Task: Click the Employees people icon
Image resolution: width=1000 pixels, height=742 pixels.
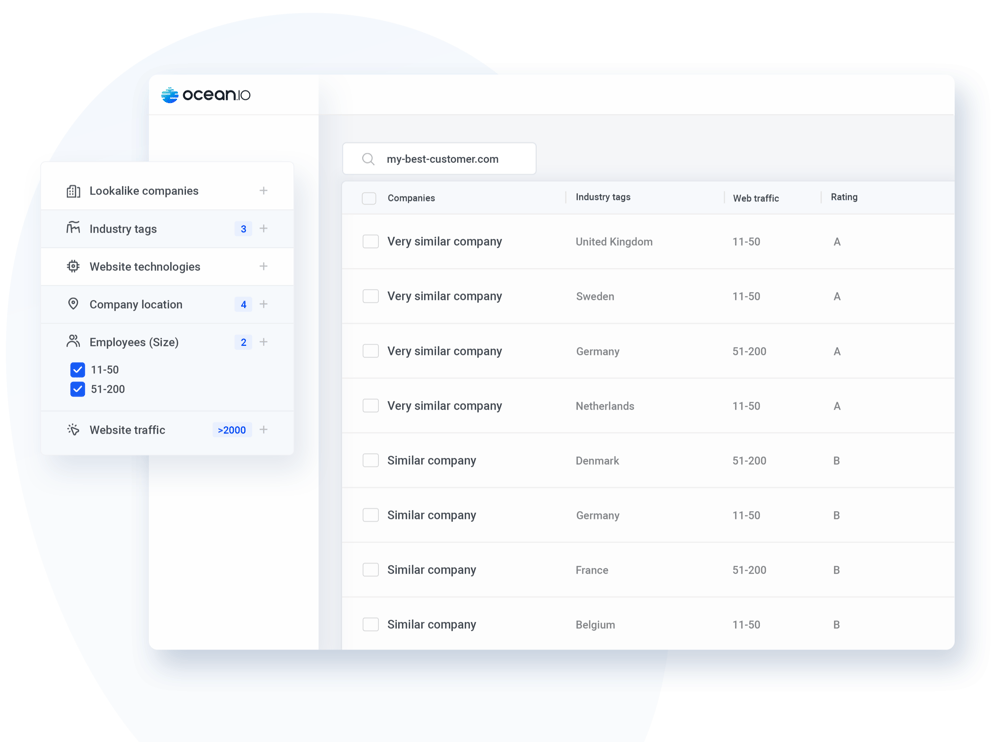Action: (x=73, y=341)
